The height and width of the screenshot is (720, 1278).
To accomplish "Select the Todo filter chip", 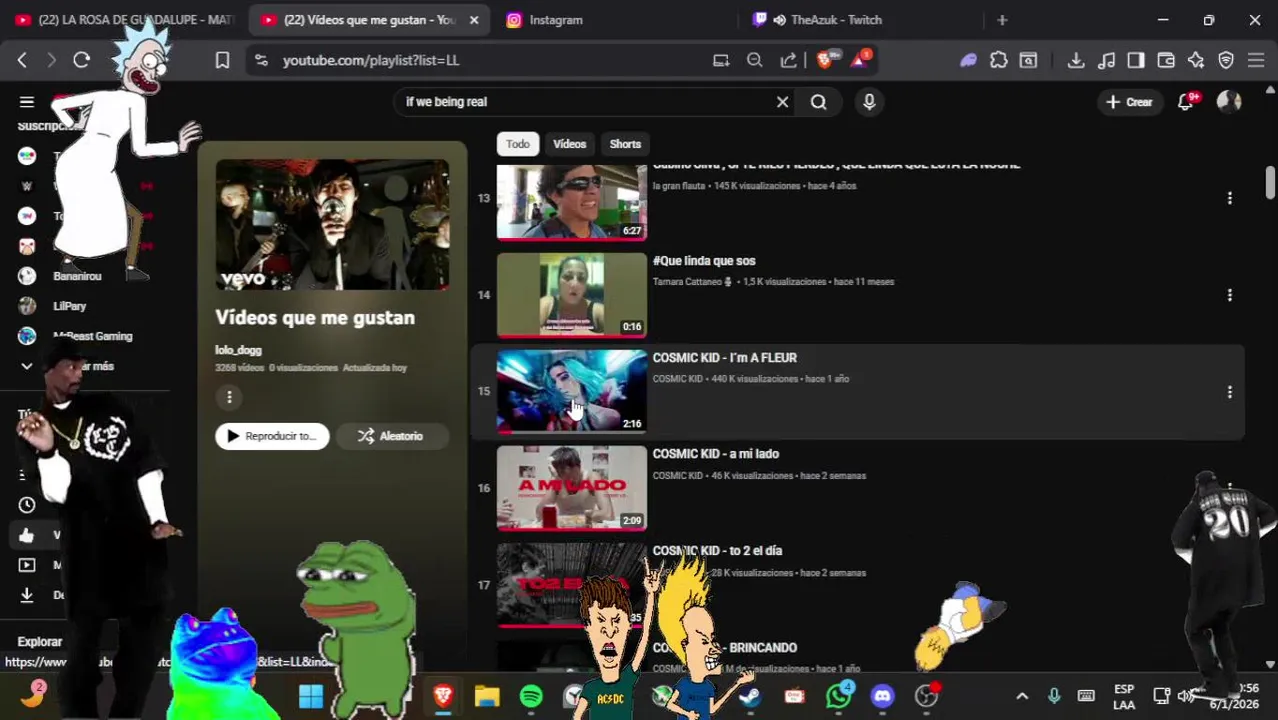I will click(x=517, y=144).
